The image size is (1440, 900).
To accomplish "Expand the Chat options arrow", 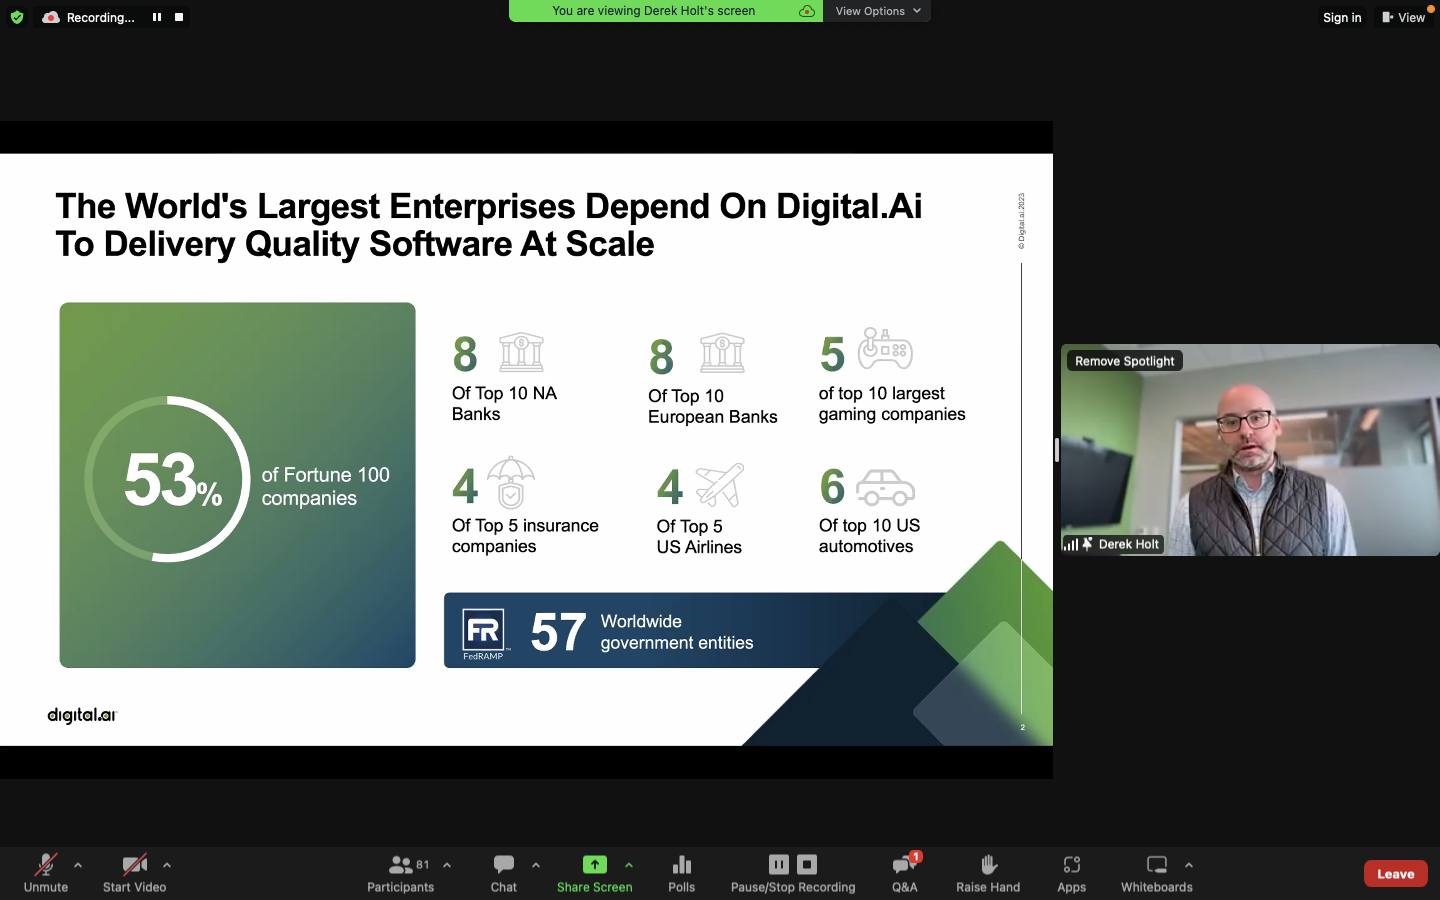I will tap(536, 865).
